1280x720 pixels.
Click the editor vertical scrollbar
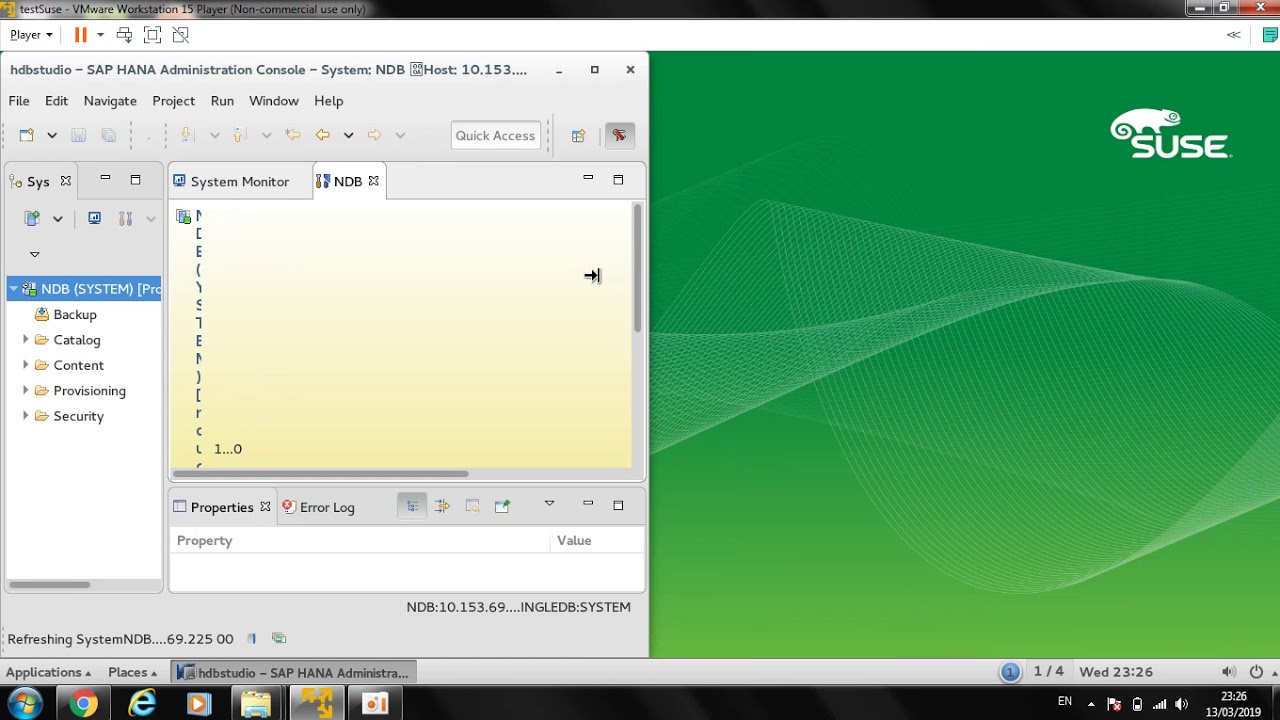pyautogui.click(x=637, y=268)
